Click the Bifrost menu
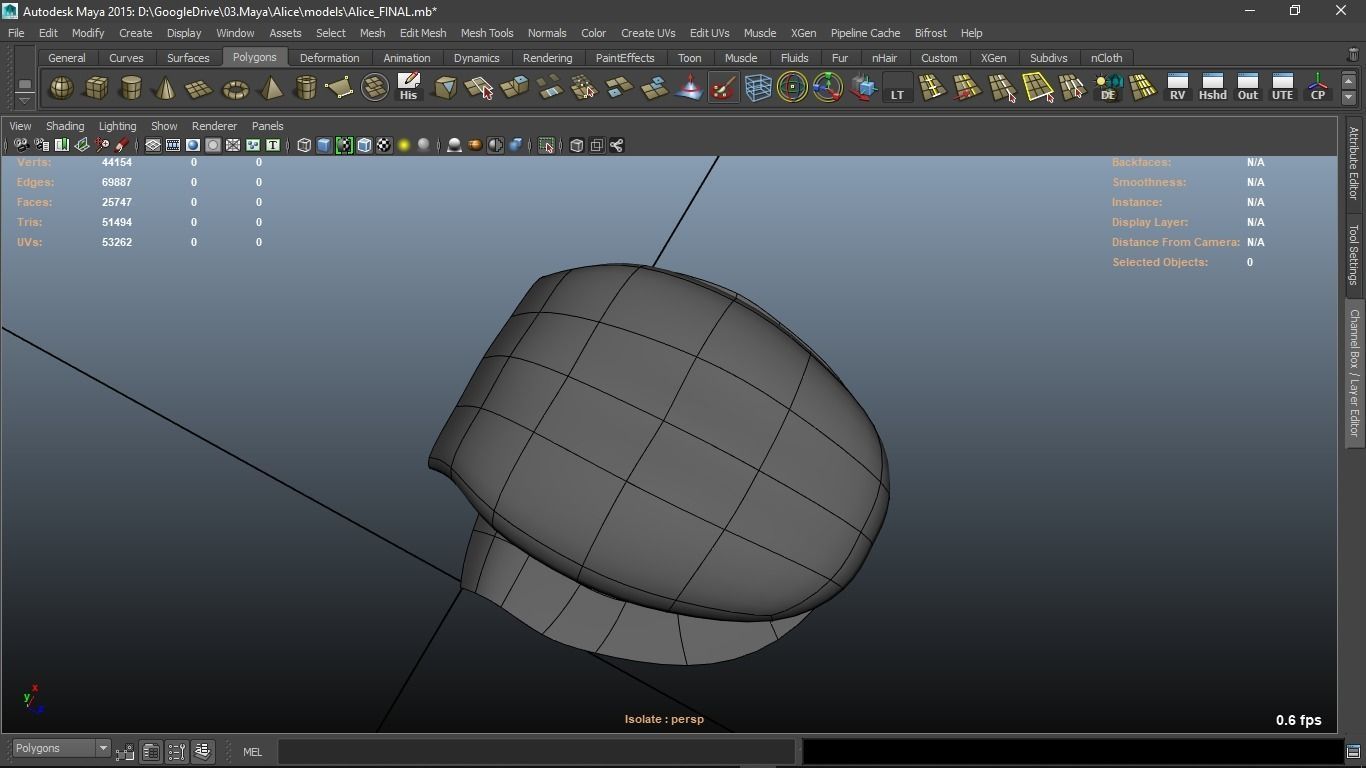 tap(930, 33)
